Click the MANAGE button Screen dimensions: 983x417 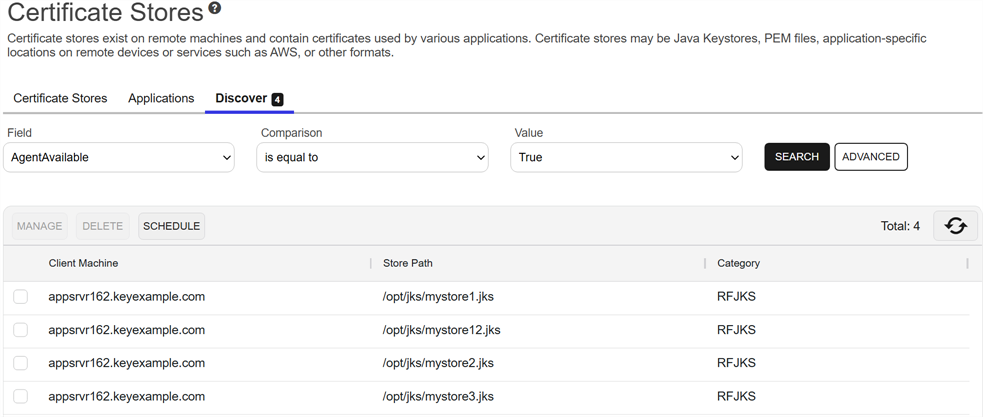pyautogui.click(x=40, y=226)
